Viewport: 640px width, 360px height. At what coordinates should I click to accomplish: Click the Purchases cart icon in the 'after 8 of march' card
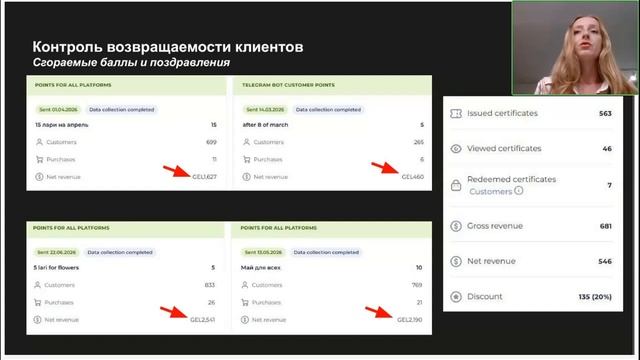coord(247,160)
